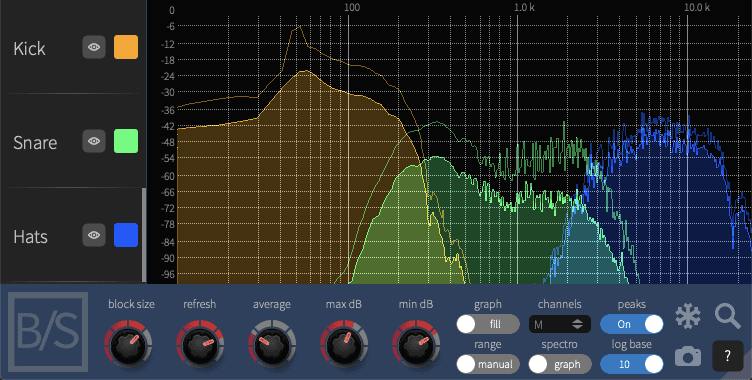This screenshot has width=752, height=380.
Task: Turn off the peaks On toggle
Action: coord(632,324)
